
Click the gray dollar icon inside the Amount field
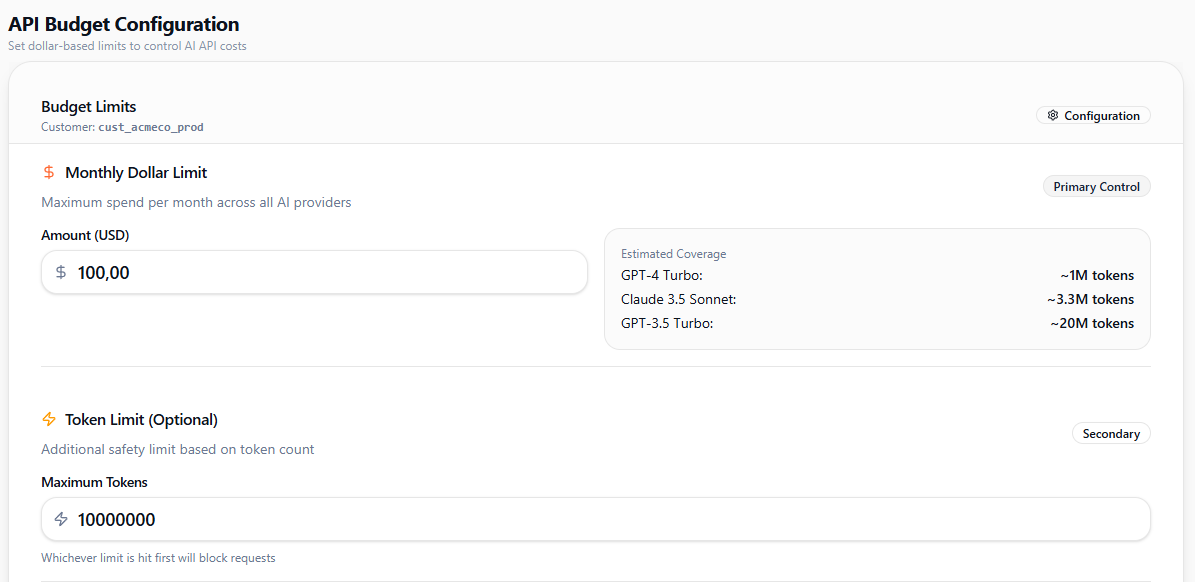coord(61,272)
